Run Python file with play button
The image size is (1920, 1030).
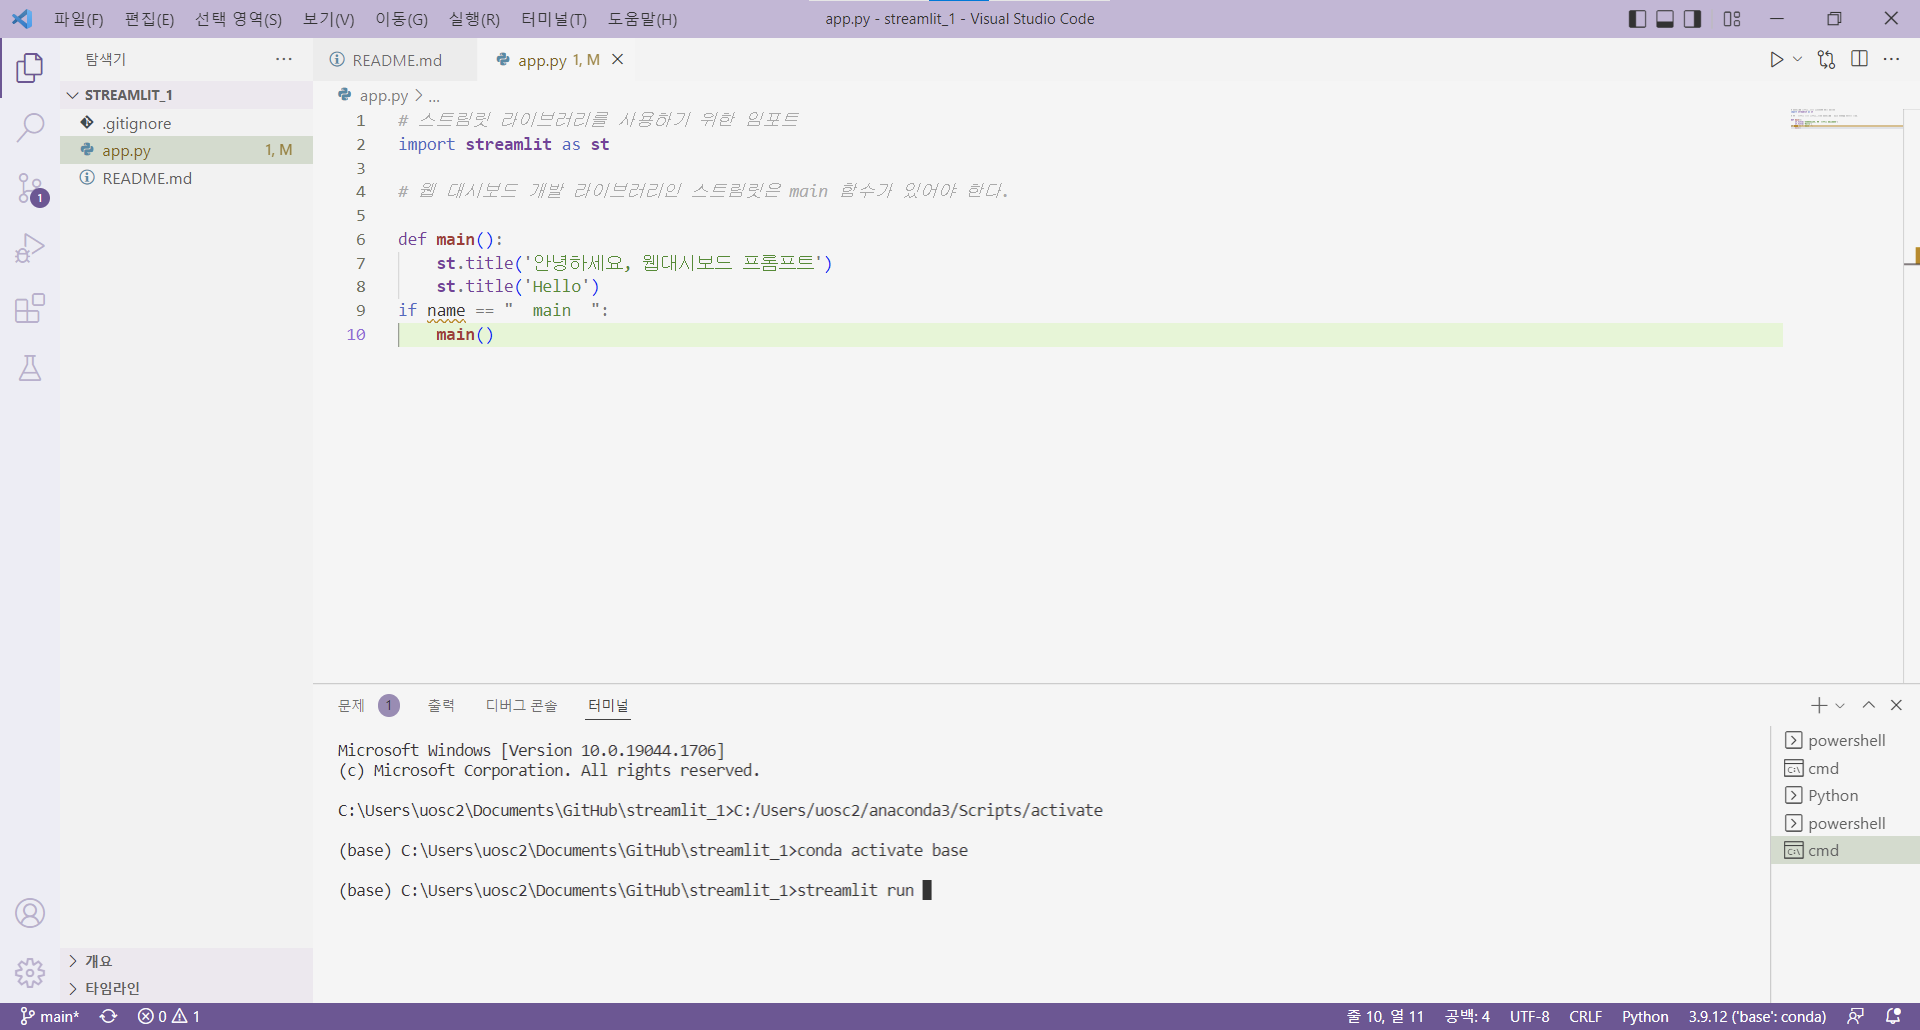(x=1776, y=60)
